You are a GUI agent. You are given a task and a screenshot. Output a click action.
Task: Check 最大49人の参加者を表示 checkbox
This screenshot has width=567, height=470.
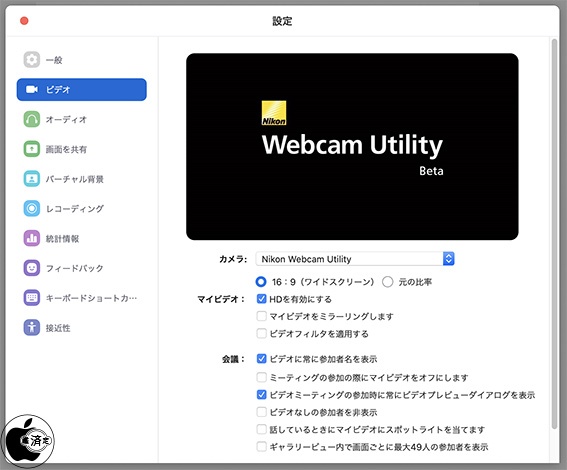261,446
